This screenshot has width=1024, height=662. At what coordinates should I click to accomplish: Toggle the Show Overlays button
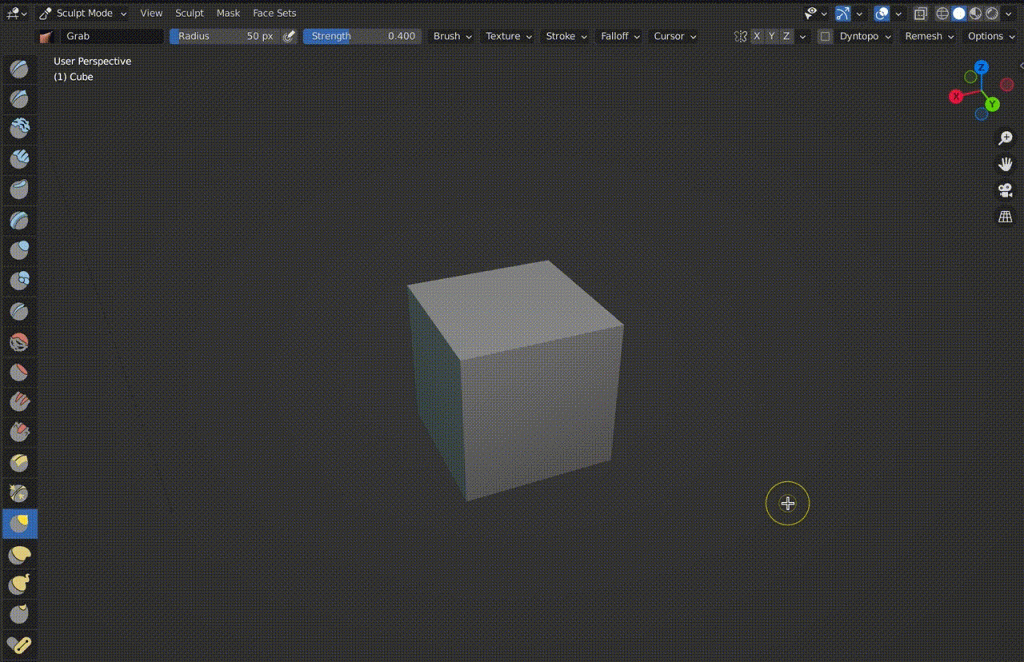click(882, 13)
